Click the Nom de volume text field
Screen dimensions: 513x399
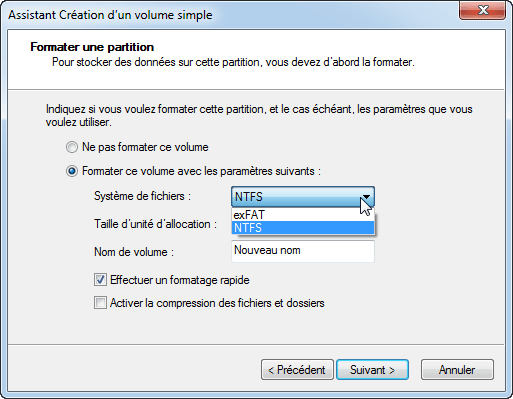[x=303, y=251]
